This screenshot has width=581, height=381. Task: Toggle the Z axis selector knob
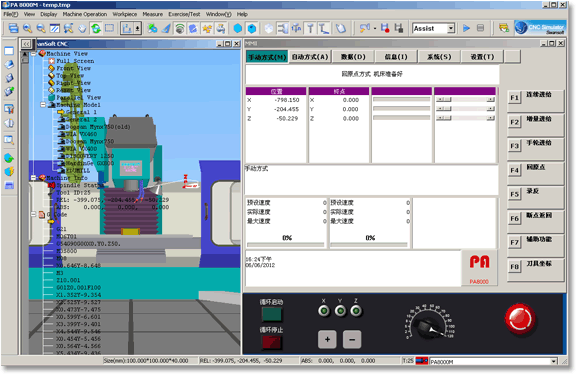click(356, 311)
